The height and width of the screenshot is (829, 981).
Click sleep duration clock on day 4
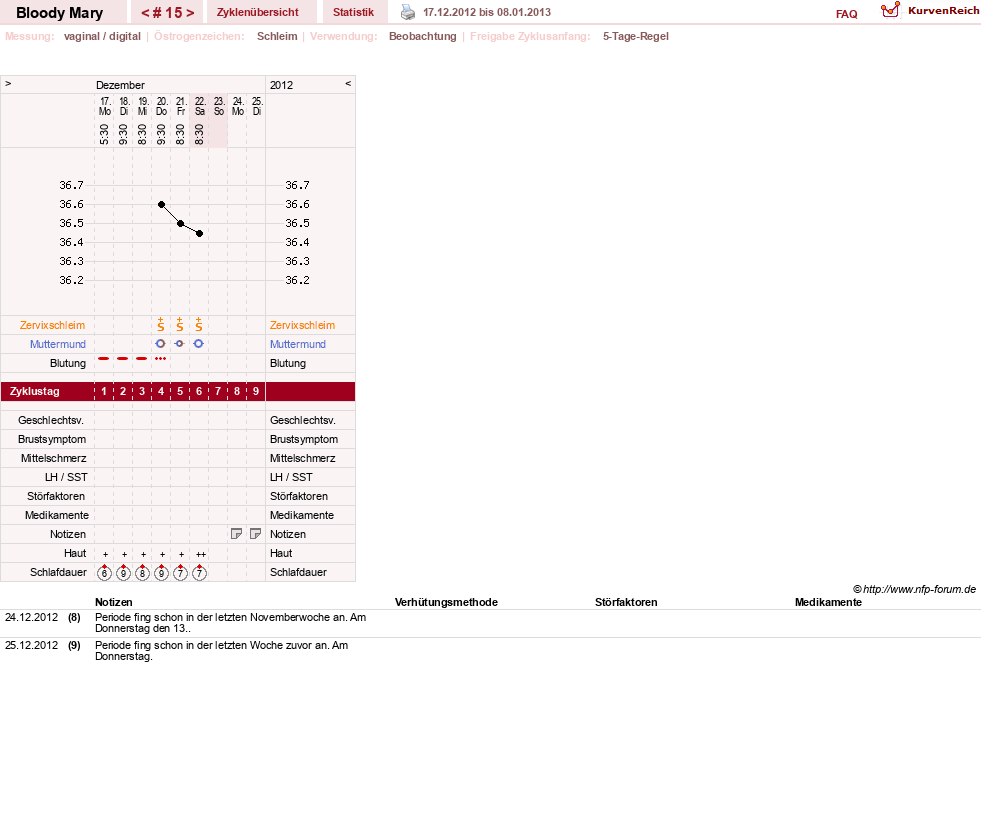[x=161, y=572]
